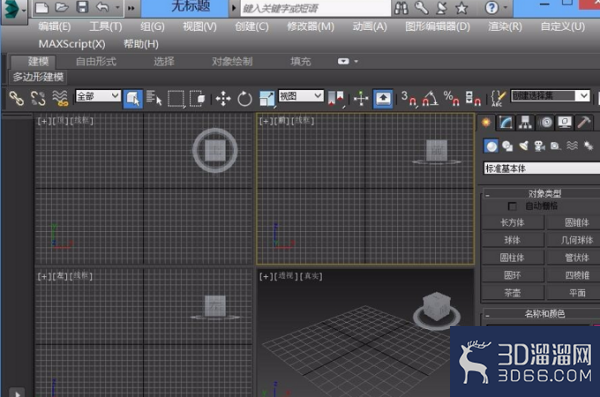Open the 标准基本体 primitive type dropdown
This screenshot has width=600, height=397.
click(x=542, y=168)
